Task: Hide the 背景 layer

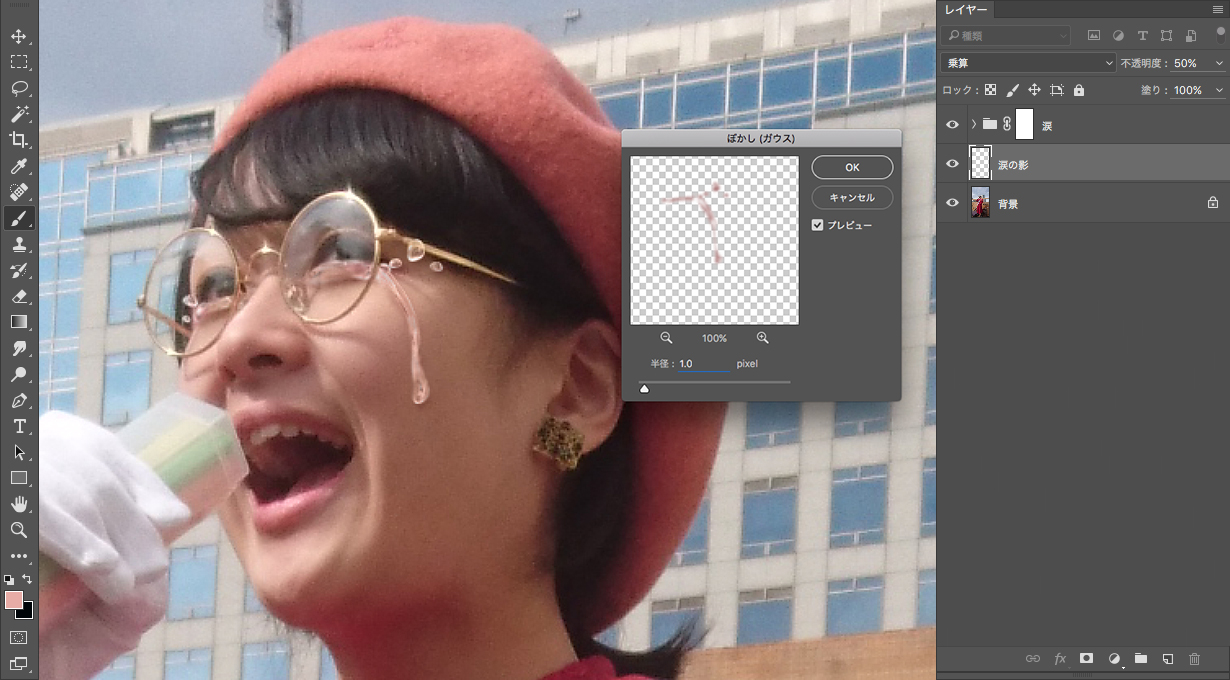Action: coord(952,203)
